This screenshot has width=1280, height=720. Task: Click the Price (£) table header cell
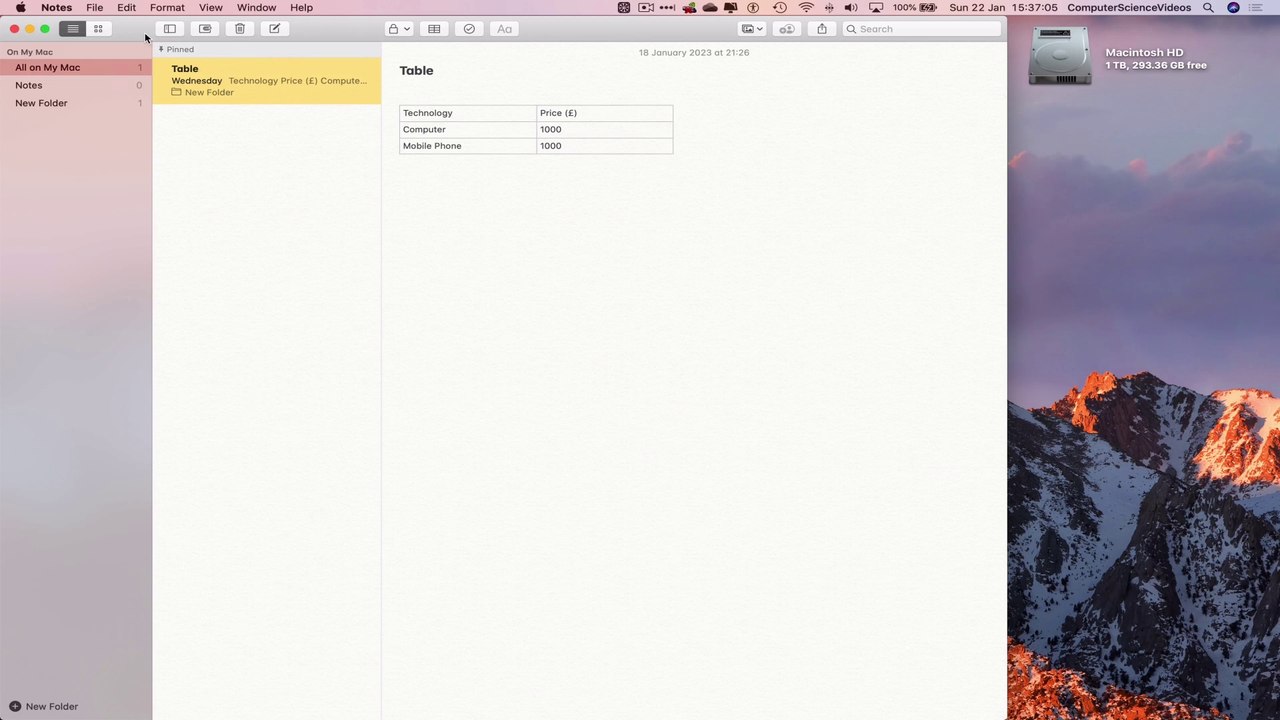[605, 113]
